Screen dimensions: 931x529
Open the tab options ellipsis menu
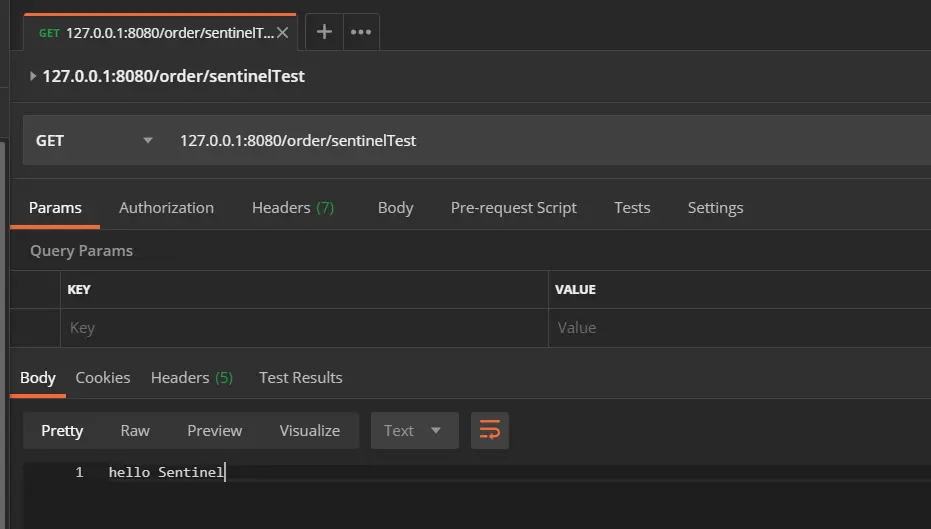(361, 32)
